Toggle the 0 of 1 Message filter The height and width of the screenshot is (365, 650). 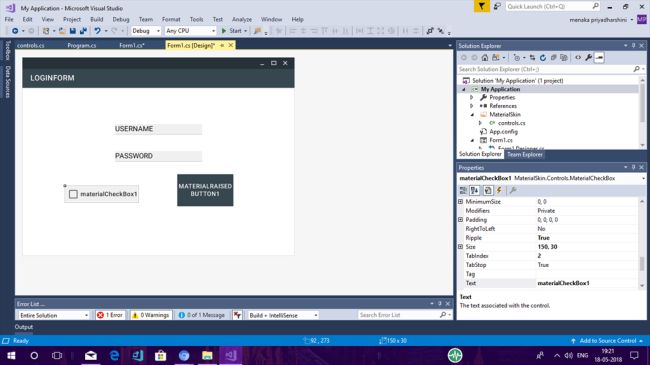click(x=202, y=315)
